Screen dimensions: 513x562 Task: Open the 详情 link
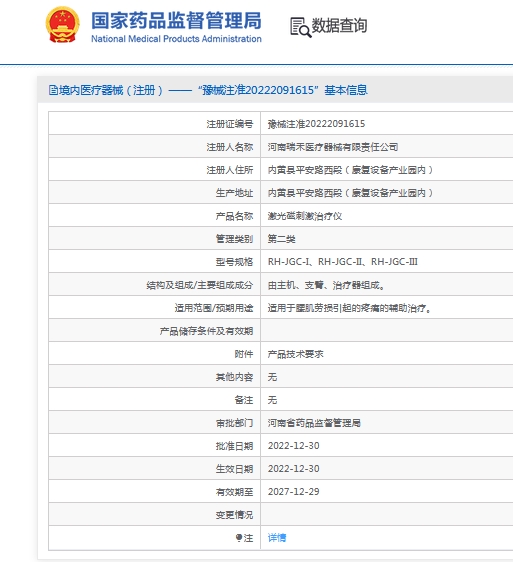point(277,538)
